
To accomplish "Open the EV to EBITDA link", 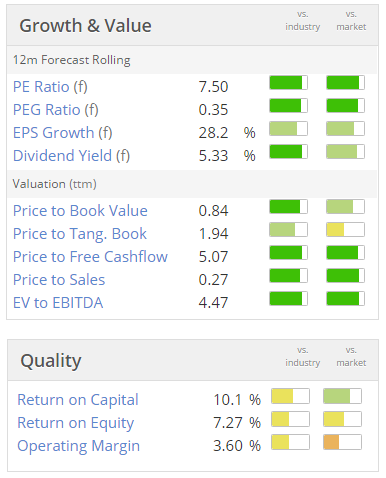I will 58,303.
